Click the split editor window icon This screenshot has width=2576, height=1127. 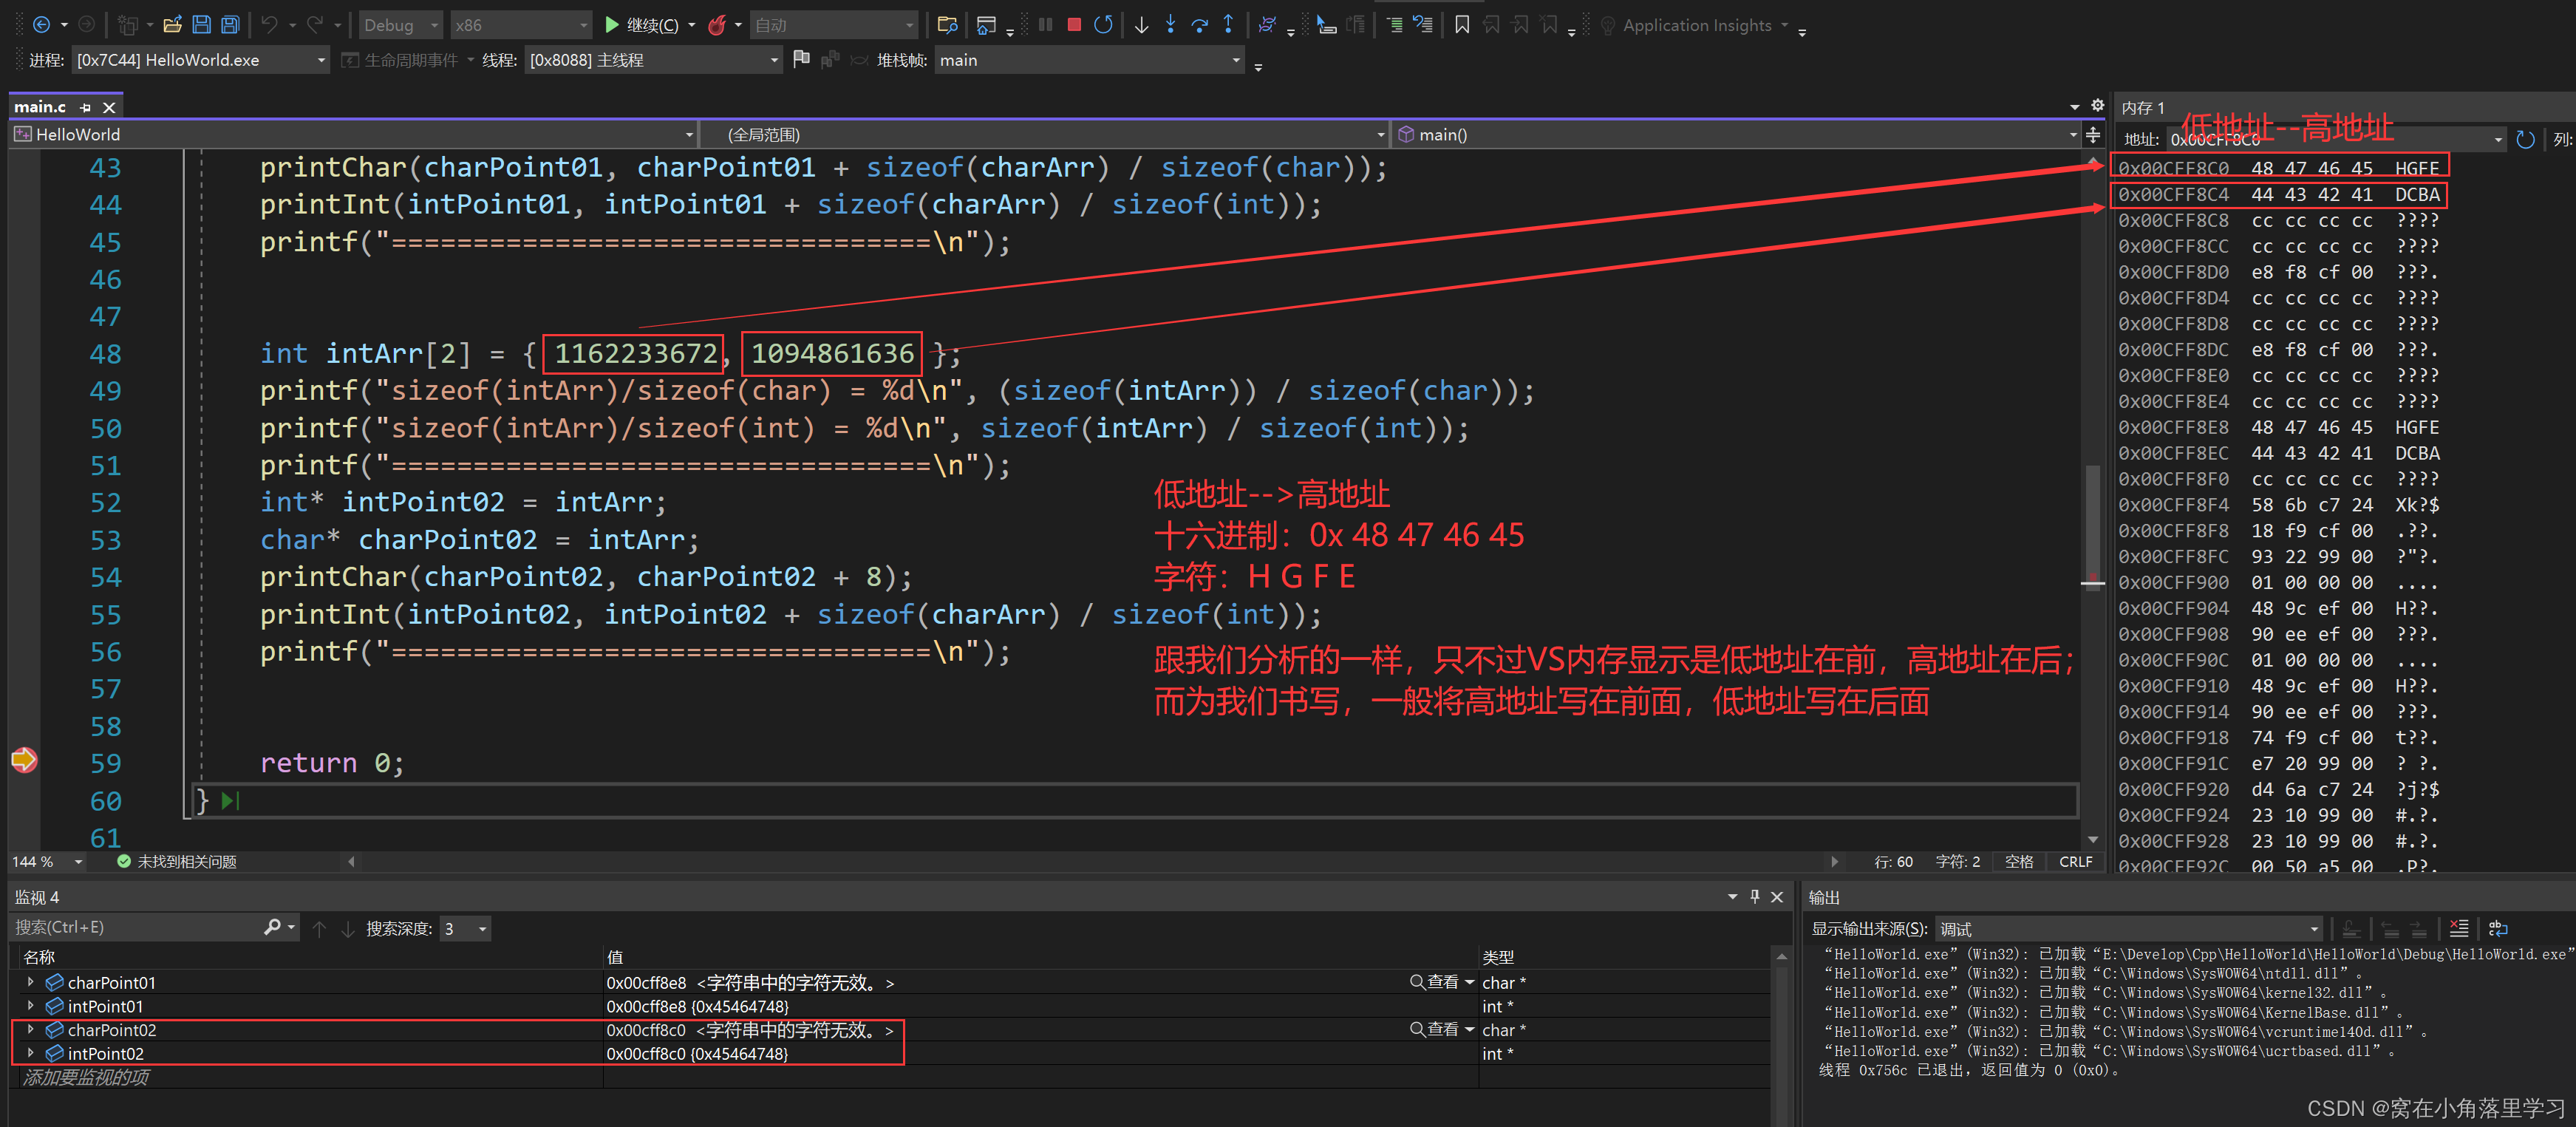2093,134
